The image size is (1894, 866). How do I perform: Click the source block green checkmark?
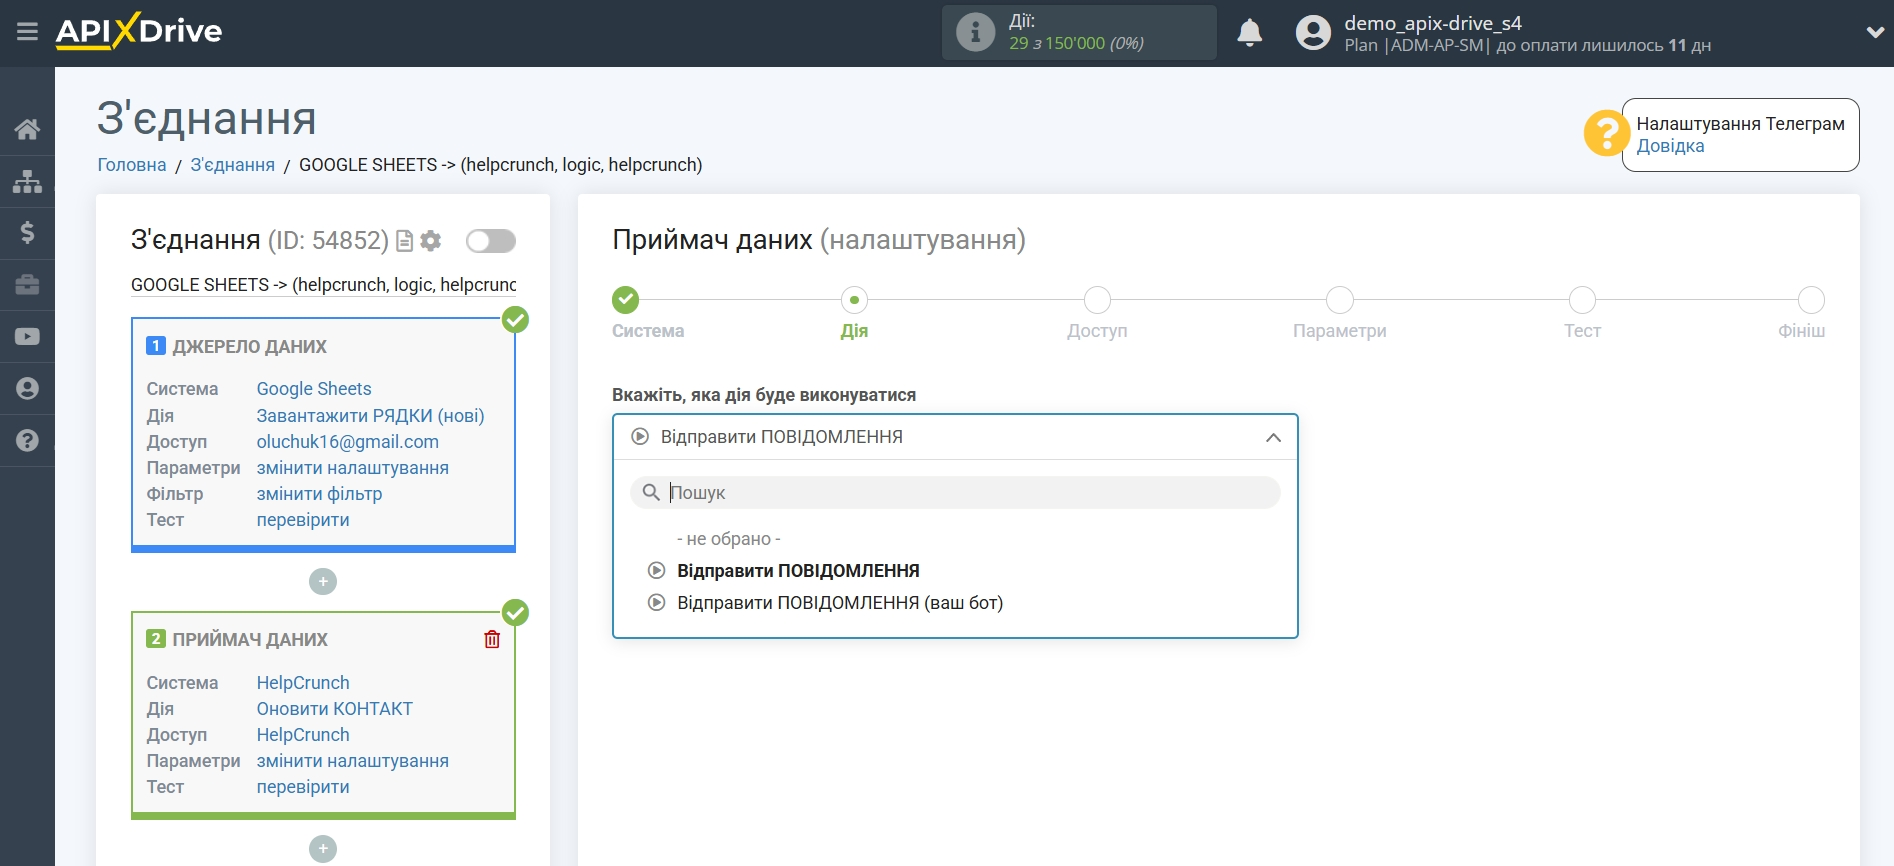[515, 320]
